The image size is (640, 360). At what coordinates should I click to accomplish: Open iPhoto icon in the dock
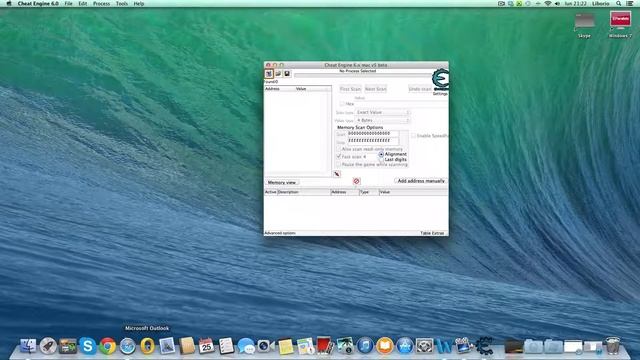pos(345,346)
